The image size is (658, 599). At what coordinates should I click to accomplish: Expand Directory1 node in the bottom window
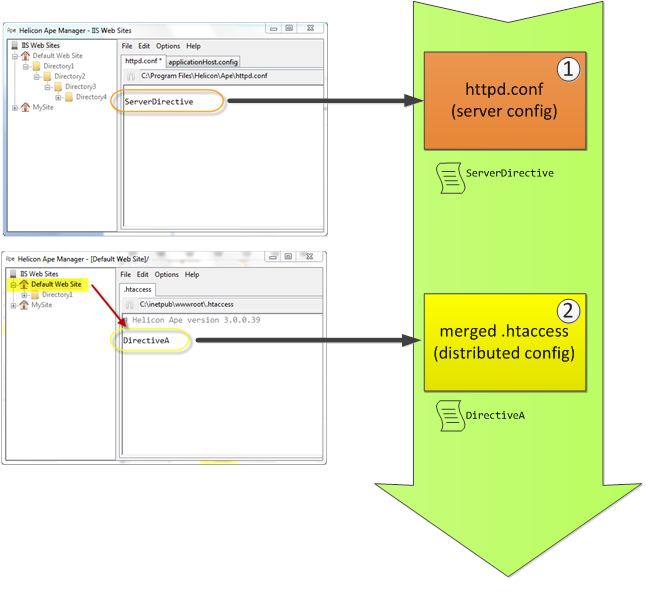(25, 295)
